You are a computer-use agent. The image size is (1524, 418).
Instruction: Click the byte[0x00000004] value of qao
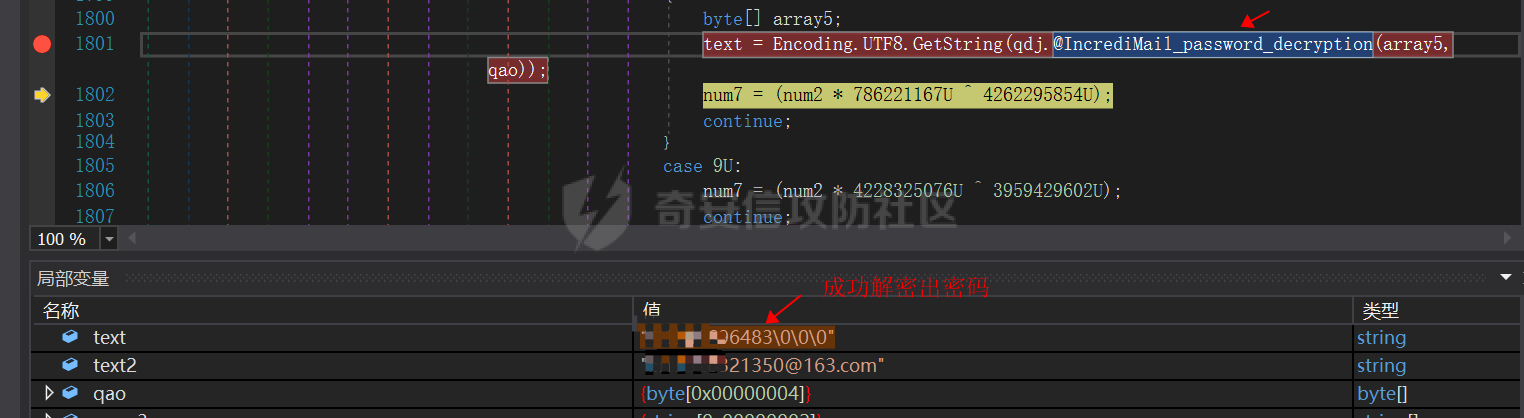click(726, 394)
